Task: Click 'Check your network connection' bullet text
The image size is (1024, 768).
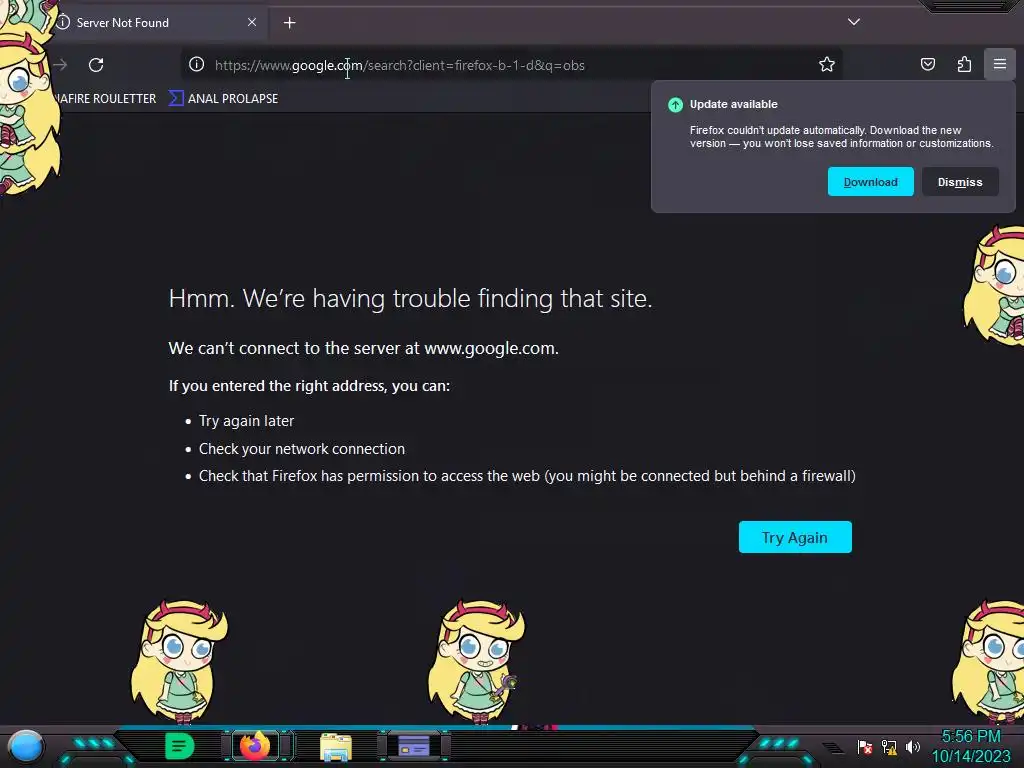Action: (x=302, y=449)
